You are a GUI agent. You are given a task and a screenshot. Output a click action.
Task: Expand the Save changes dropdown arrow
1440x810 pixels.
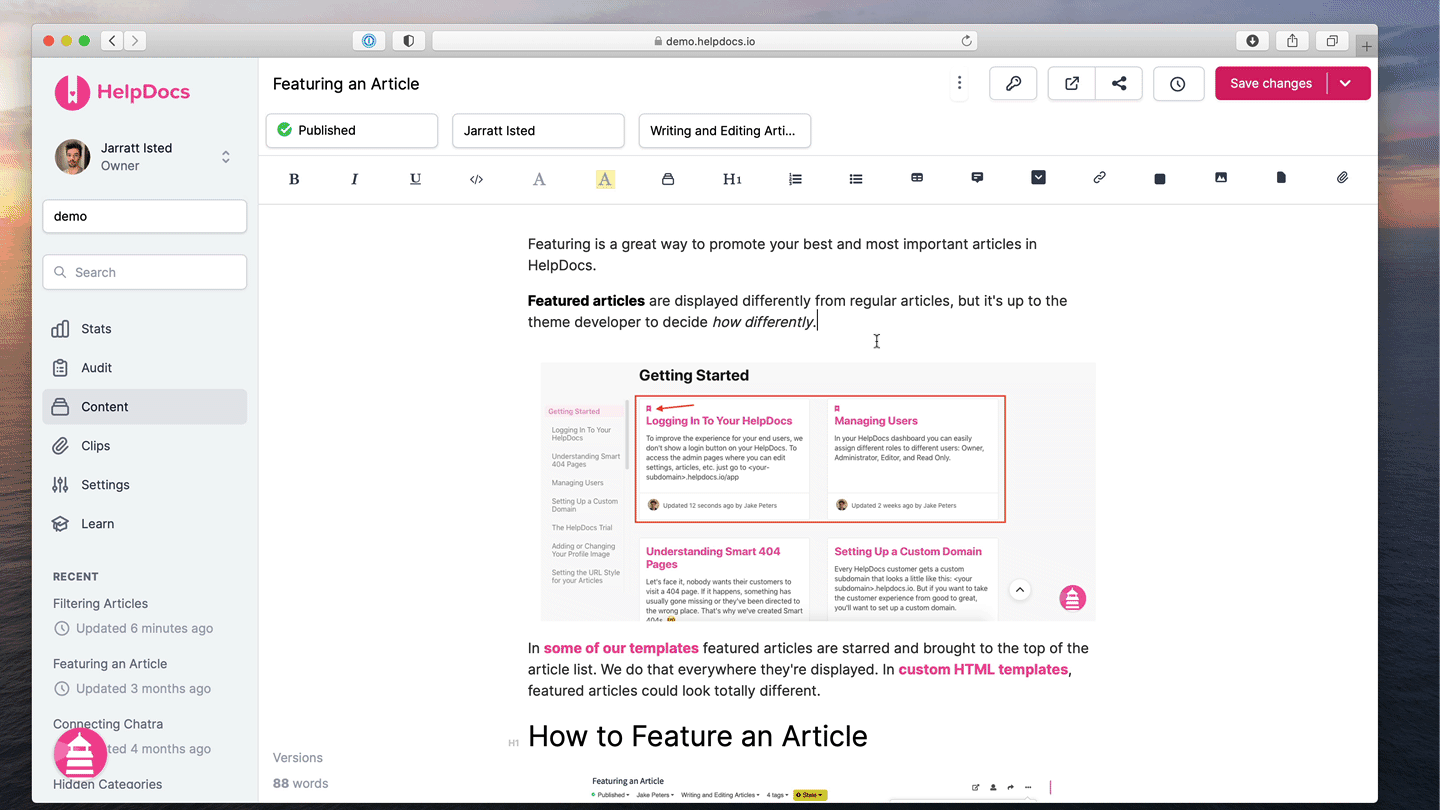pos(1346,84)
